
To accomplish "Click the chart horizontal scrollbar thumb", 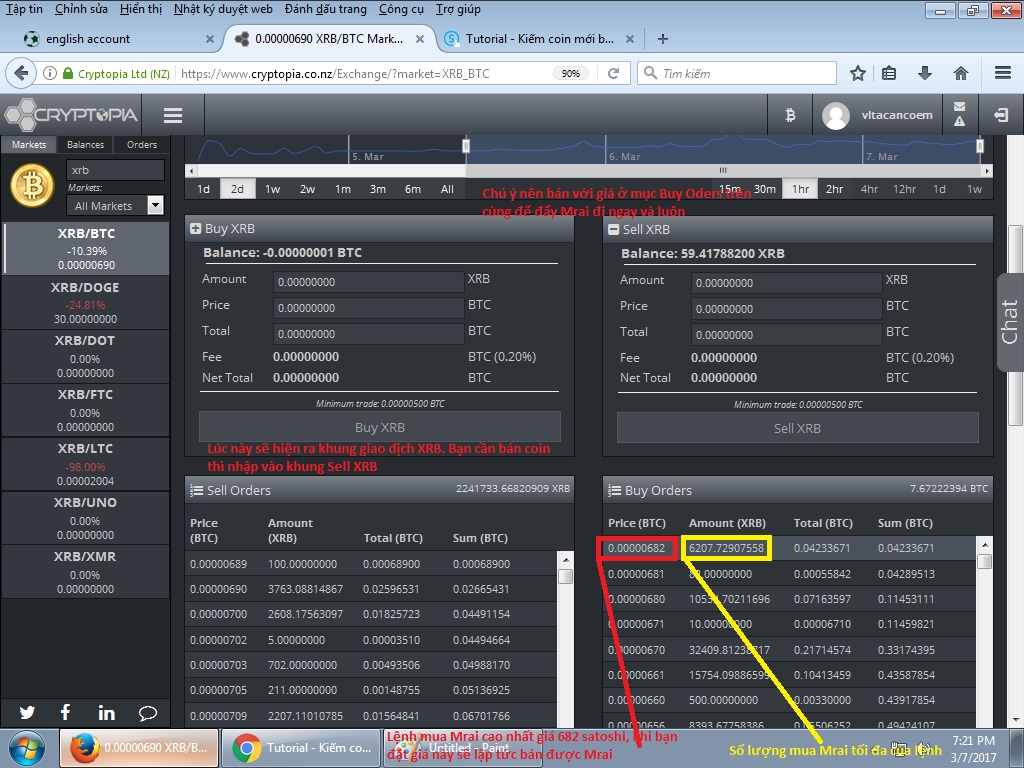I will (x=723, y=170).
